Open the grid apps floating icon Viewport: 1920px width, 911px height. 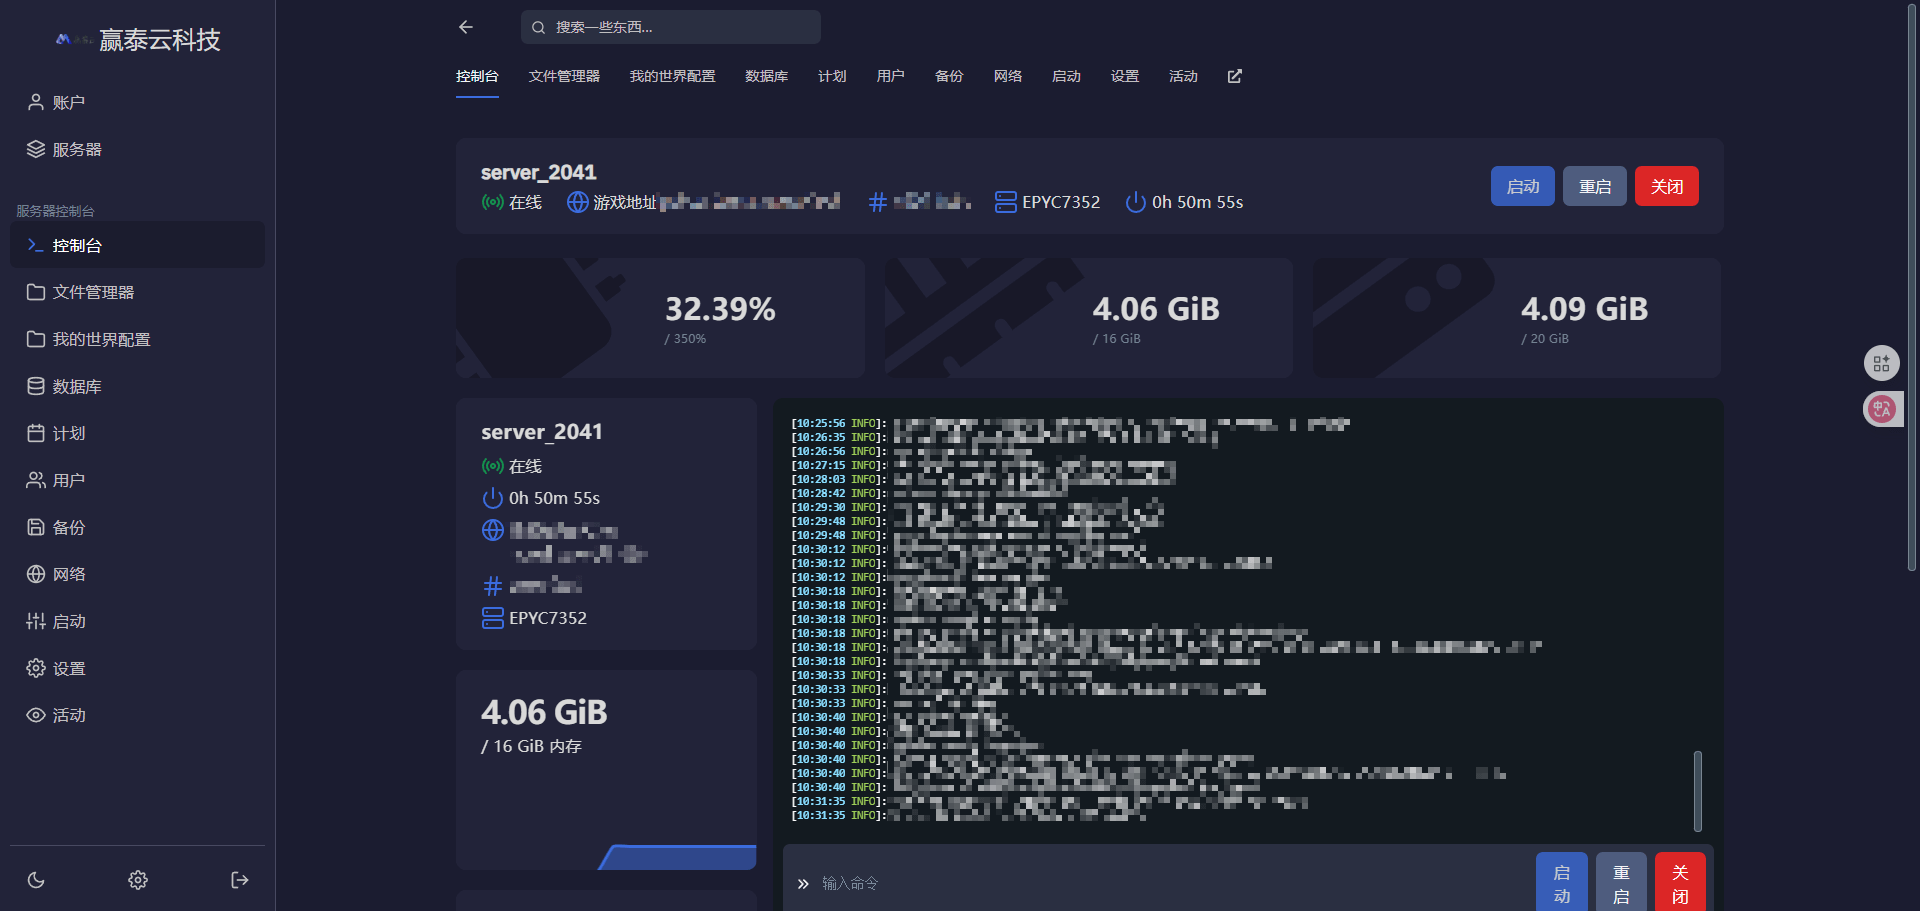pyautogui.click(x=1881, y=363)
